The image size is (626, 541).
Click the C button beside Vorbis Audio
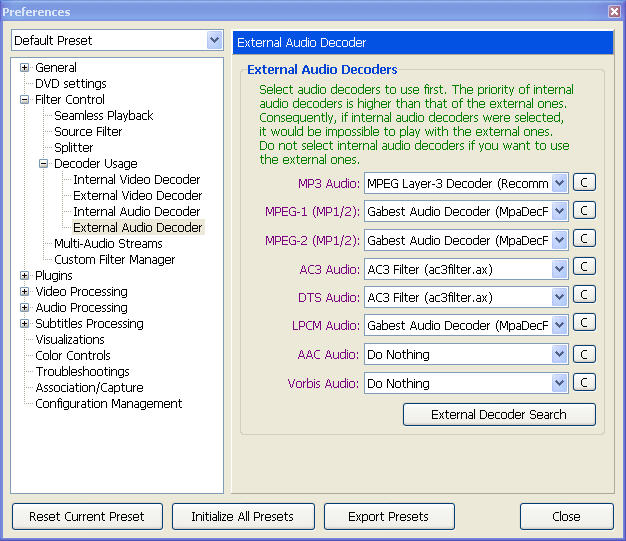point(584,383)
